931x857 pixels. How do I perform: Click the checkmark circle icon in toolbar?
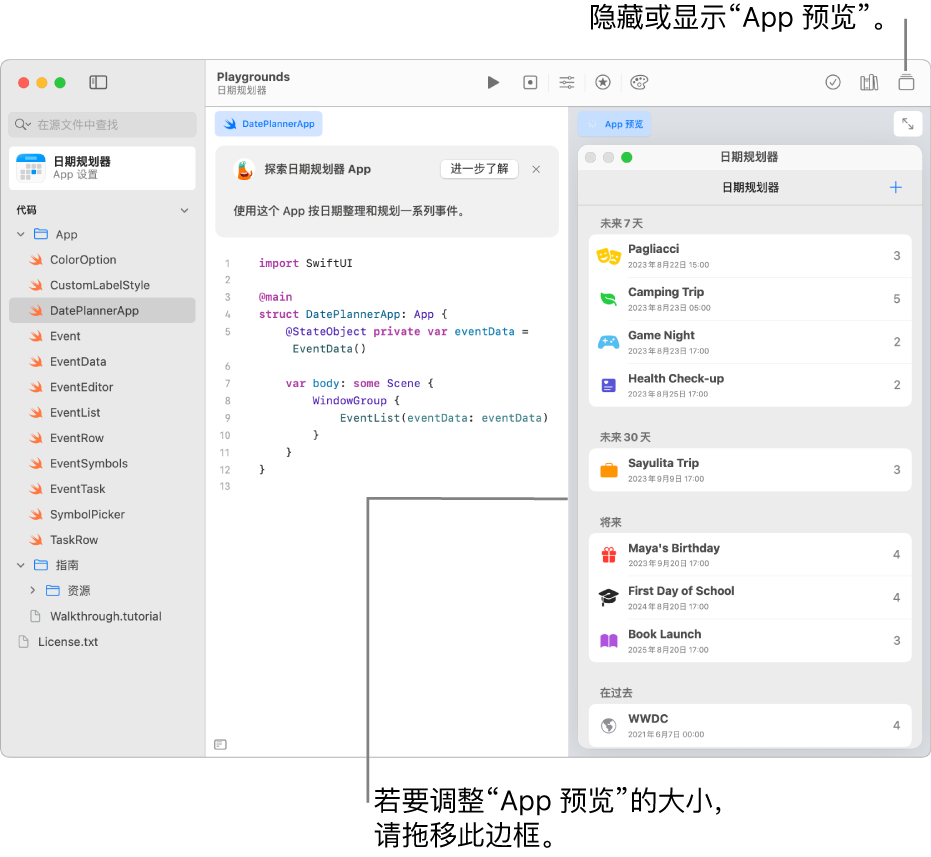point(833,83)
